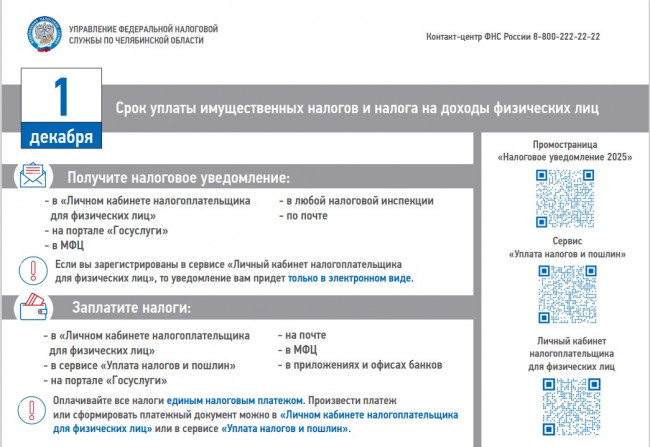Click the blue '1 декабря' date box
The image size is (650, 447).
click(61, 111)
